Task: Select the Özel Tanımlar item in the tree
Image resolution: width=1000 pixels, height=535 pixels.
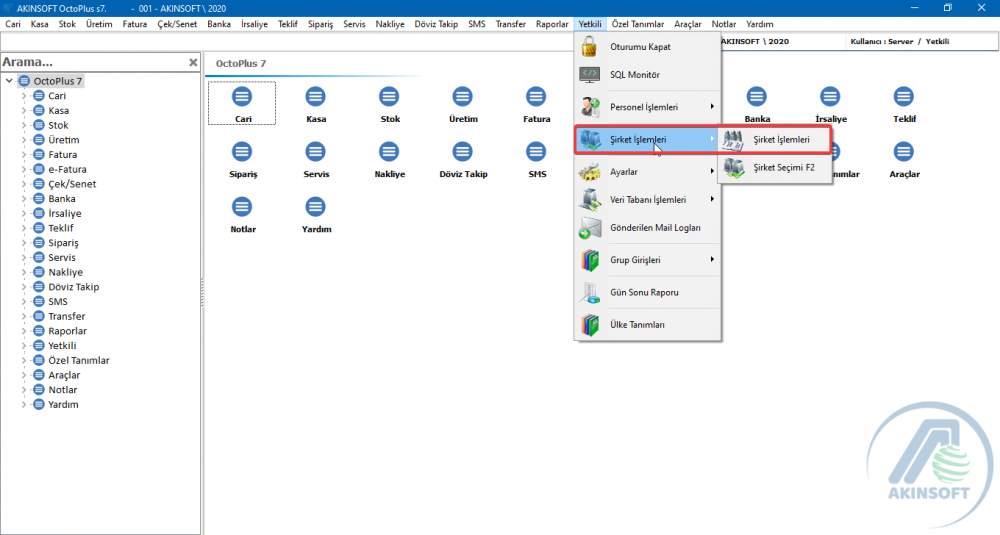Action: 79,360
